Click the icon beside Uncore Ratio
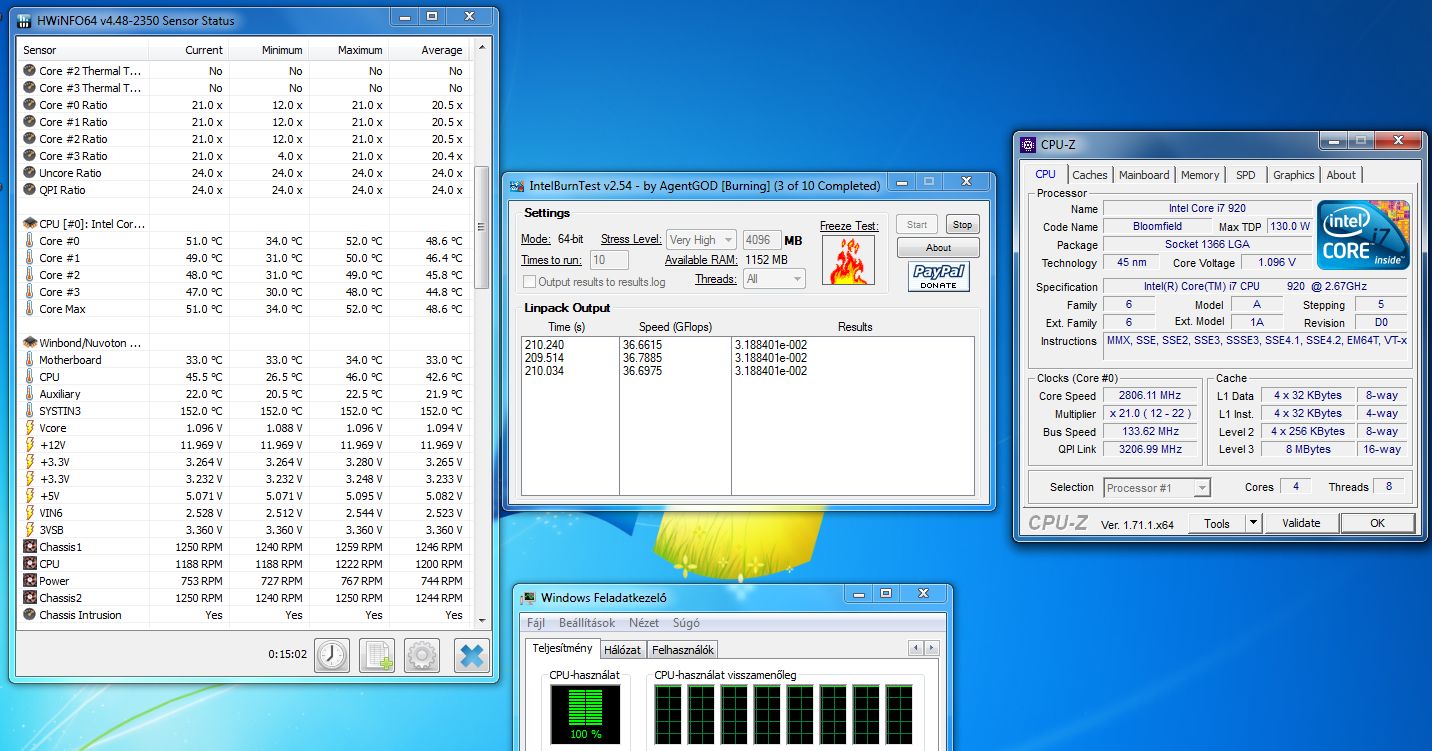 (x=29, y=173)
